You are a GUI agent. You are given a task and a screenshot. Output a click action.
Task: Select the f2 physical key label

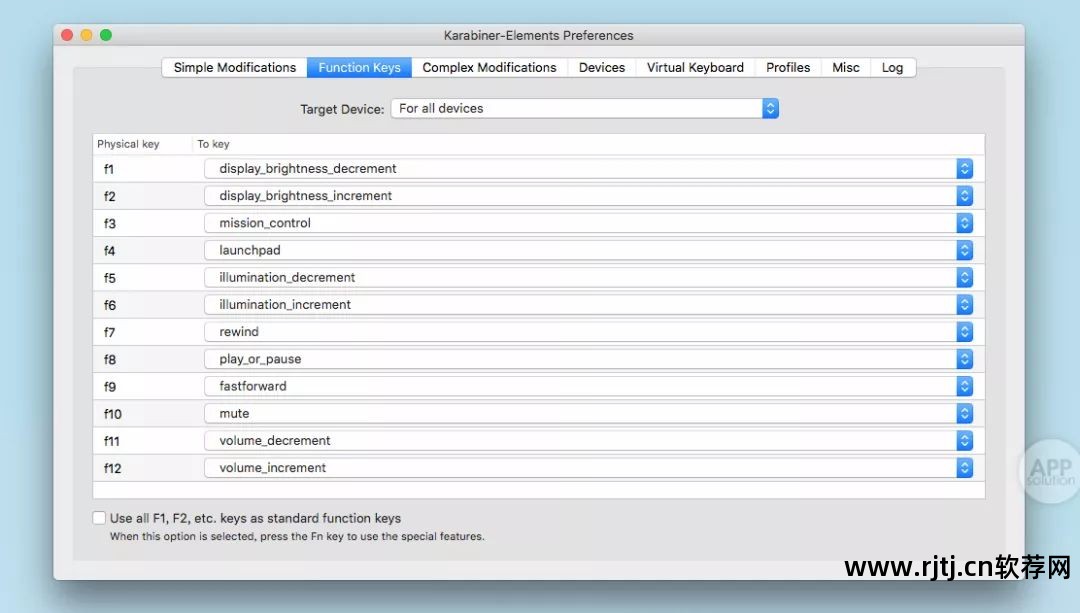[x=110, y=196]
